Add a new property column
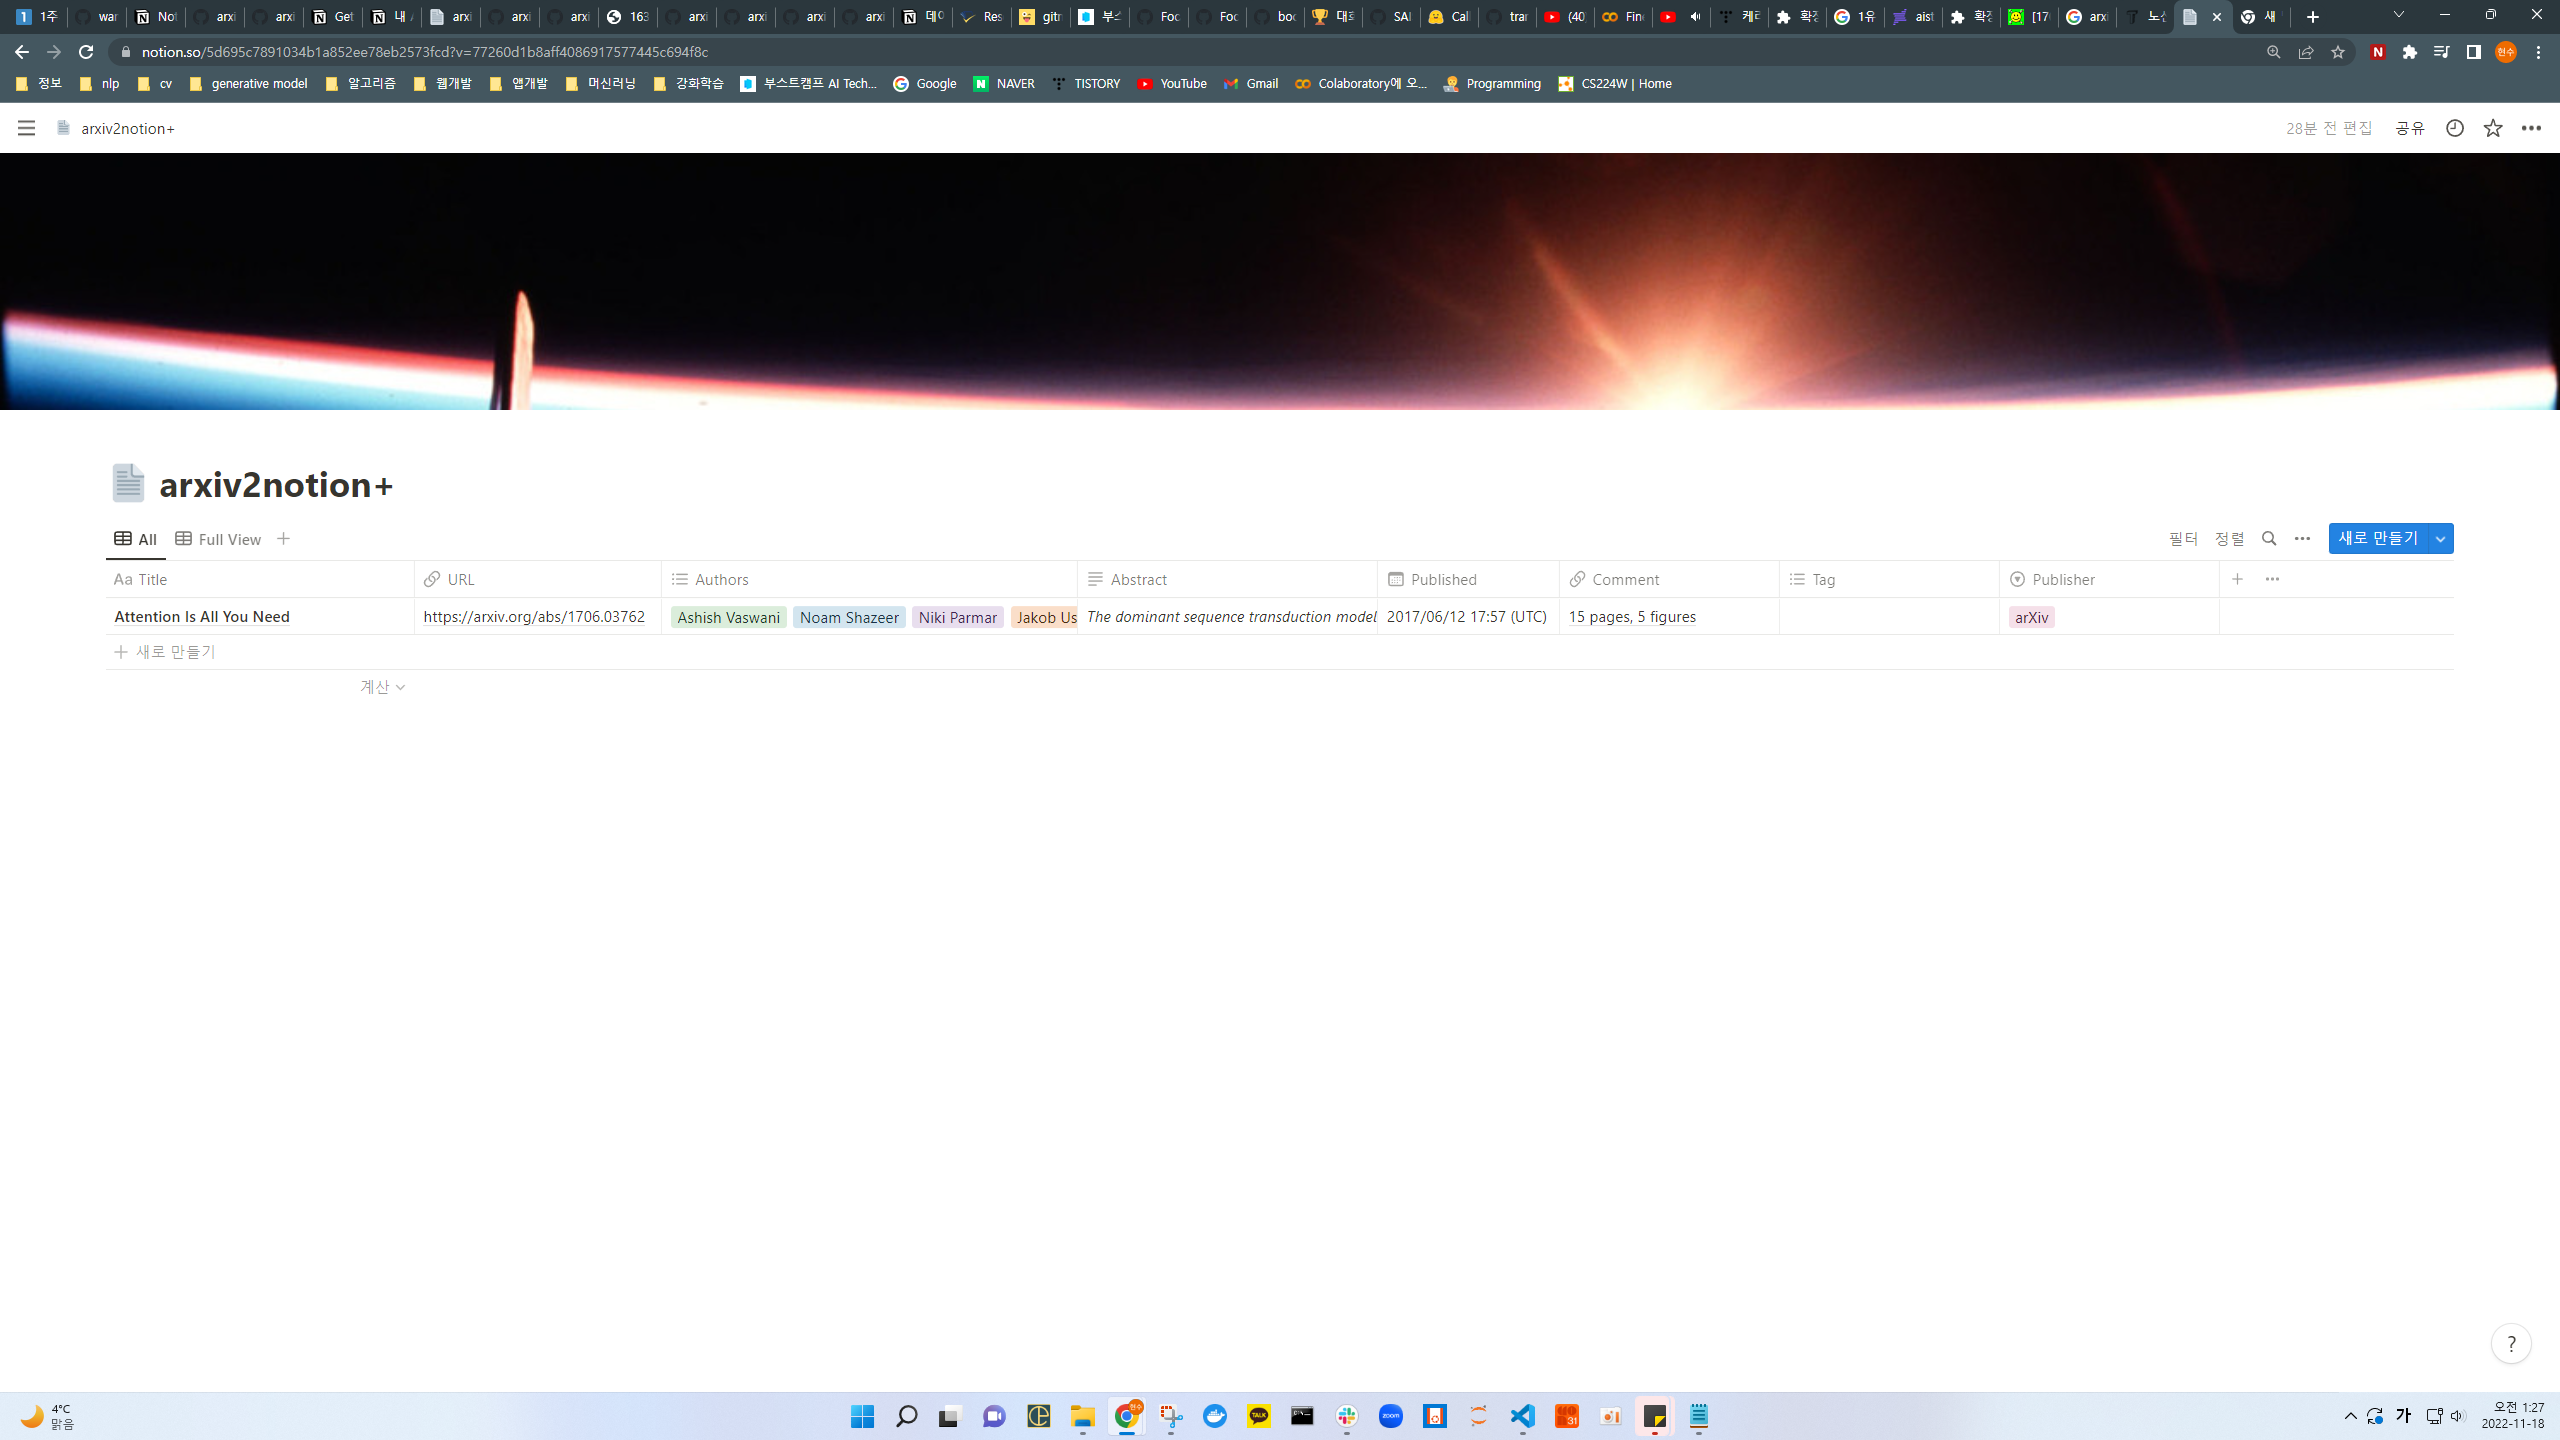 [2237, 579]
